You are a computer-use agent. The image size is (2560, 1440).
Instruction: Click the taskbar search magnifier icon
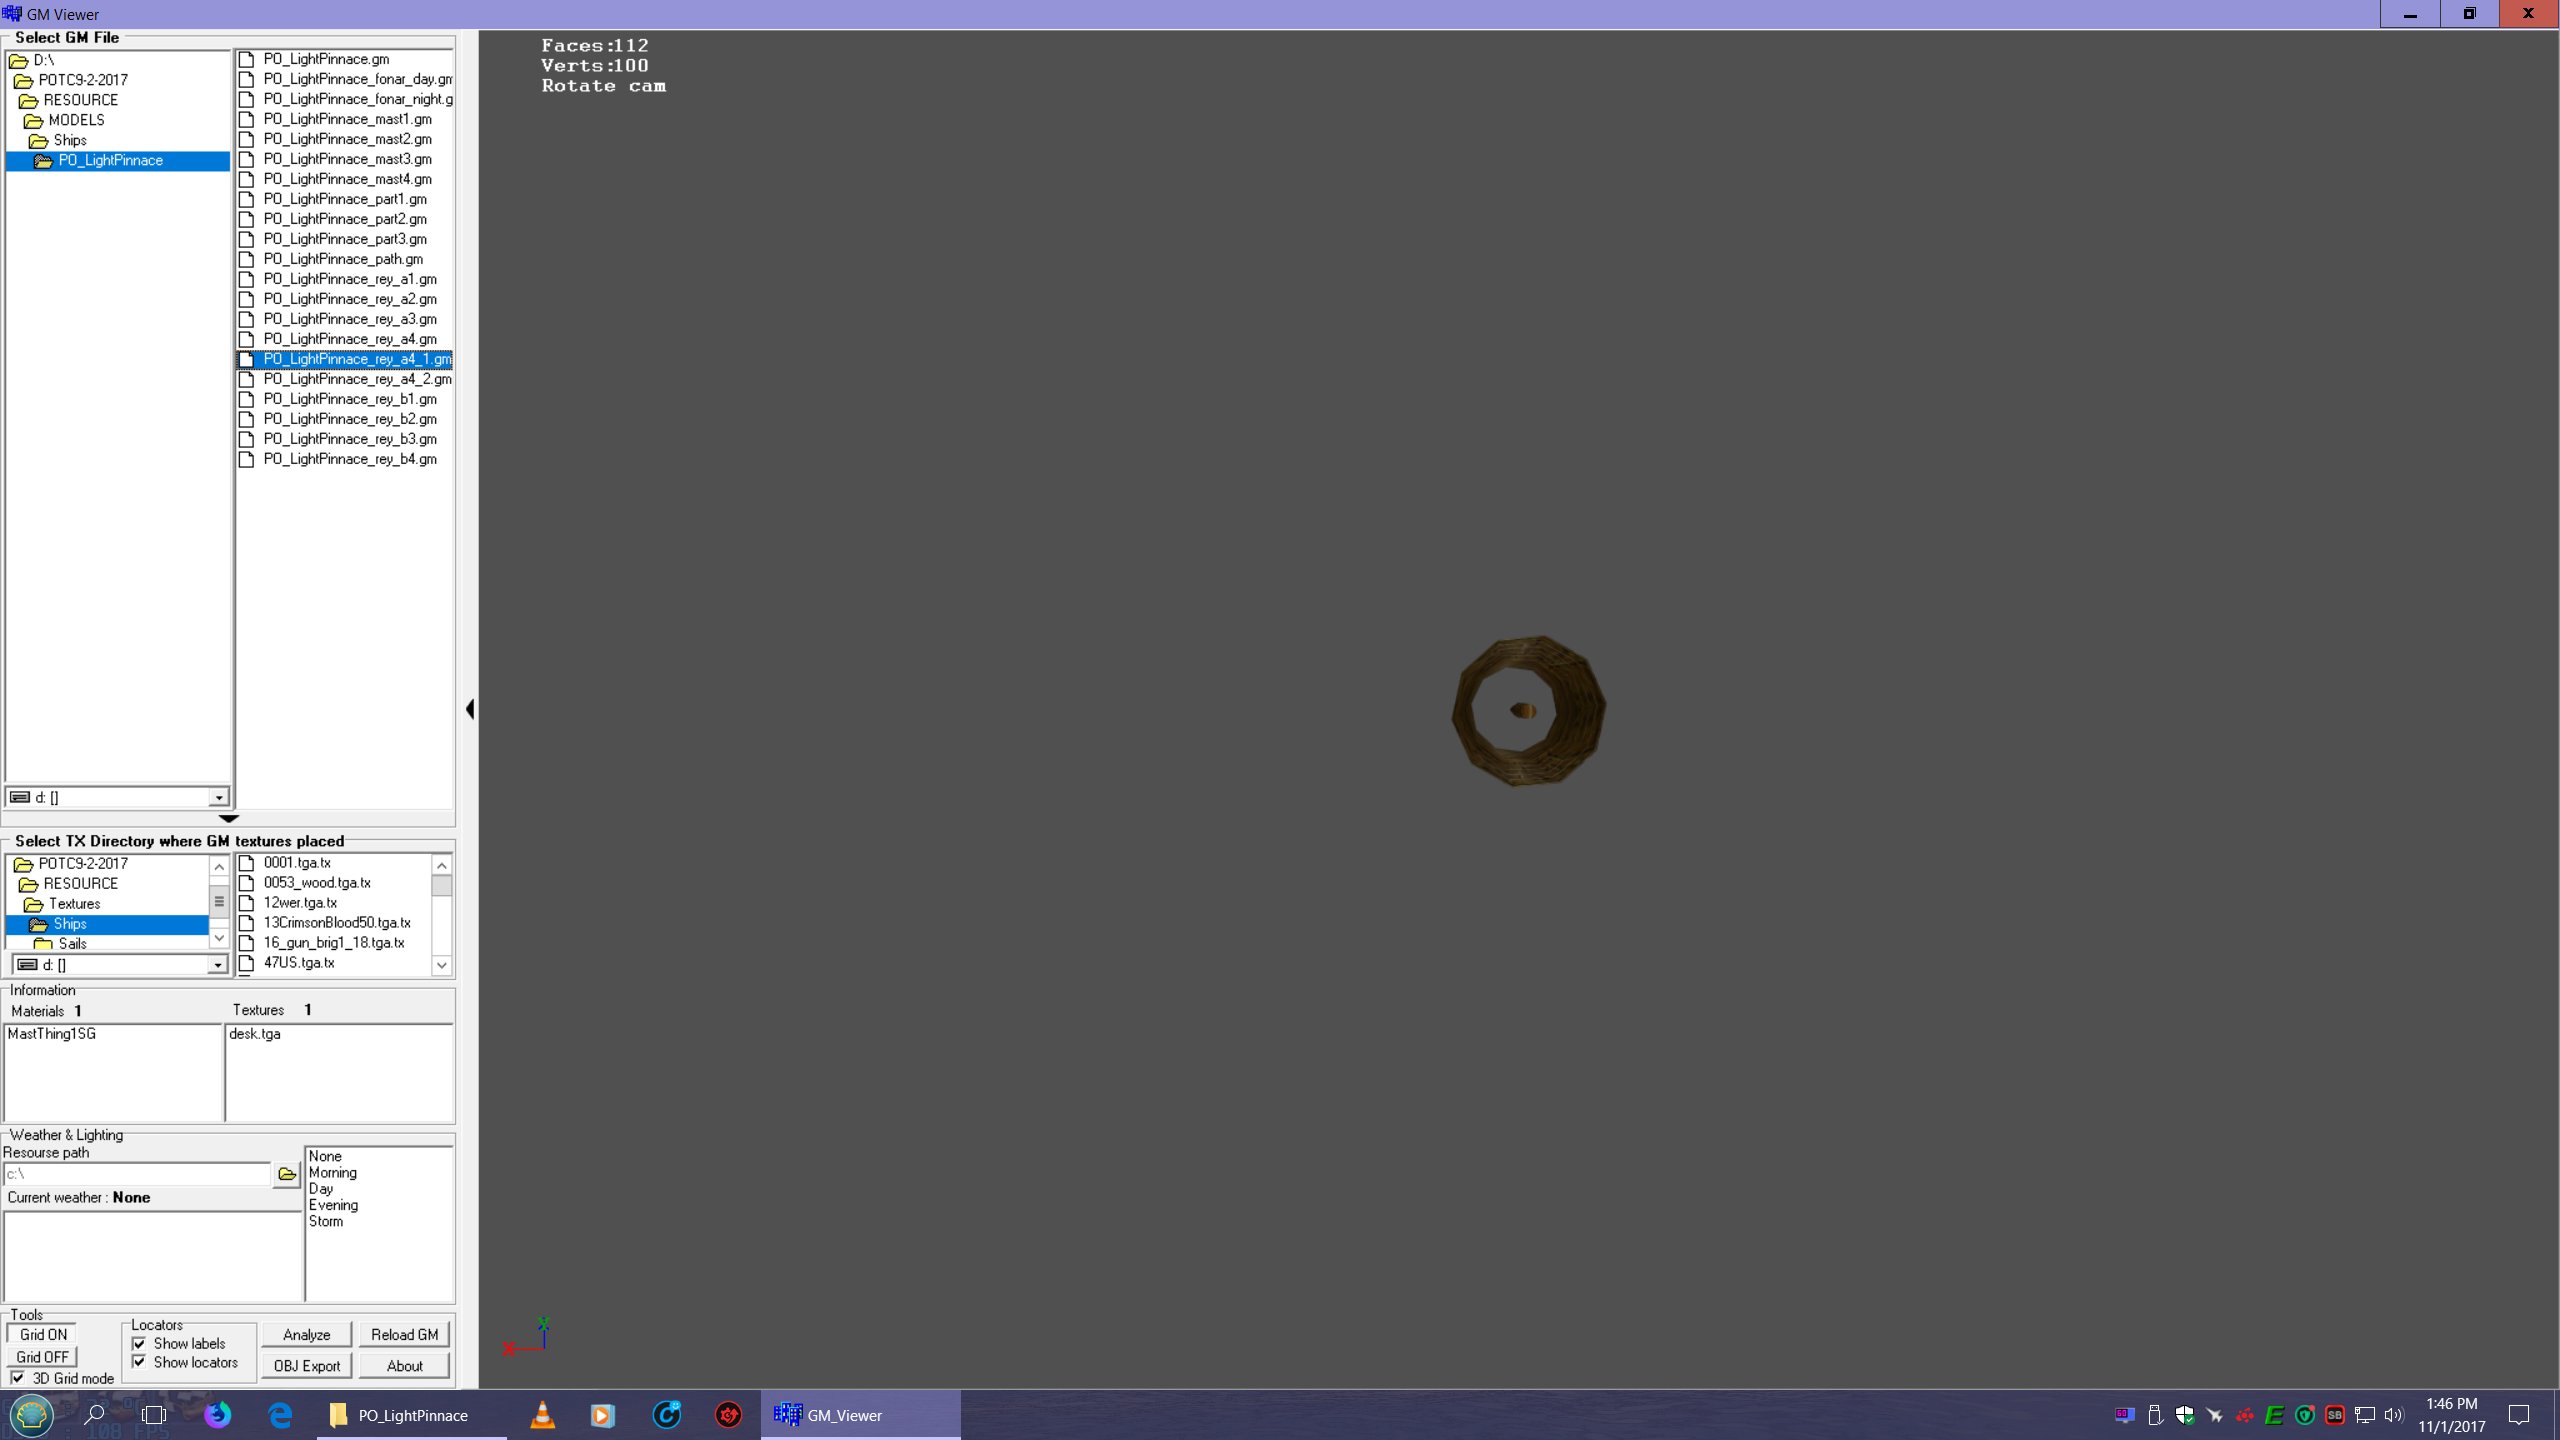(95, 1415)
